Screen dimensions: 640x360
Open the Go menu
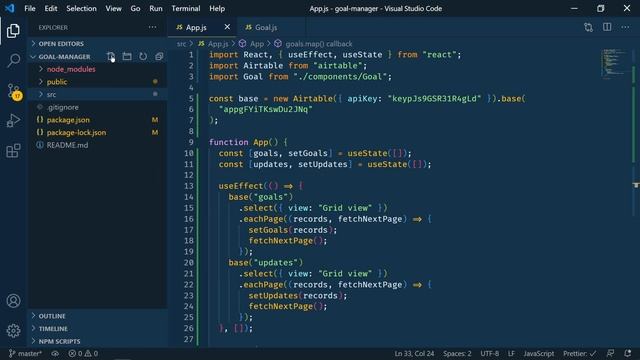click(x=136, y=8)
